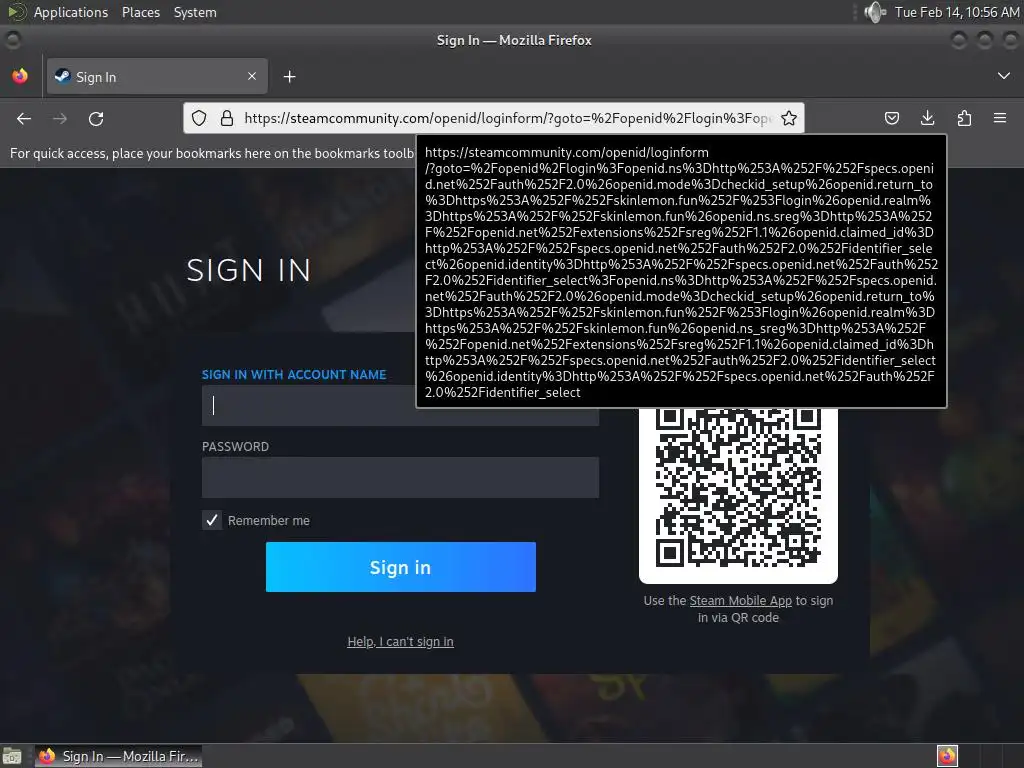Image resolution: width=1024 pixels, height=768 pixels.
Task: Expand the list all tabs chevron
Action: tap(1004, 76)
